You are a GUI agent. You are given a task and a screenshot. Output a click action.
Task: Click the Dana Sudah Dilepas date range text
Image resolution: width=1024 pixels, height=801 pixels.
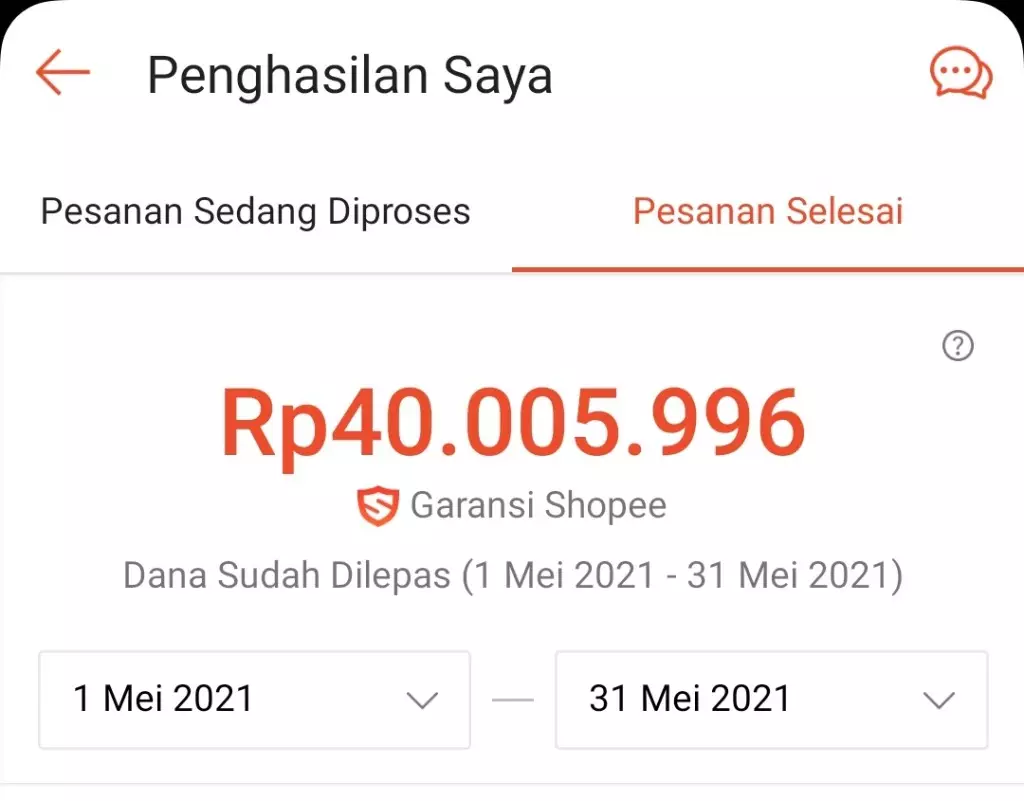pyautogui.click(x=512, y=574)
